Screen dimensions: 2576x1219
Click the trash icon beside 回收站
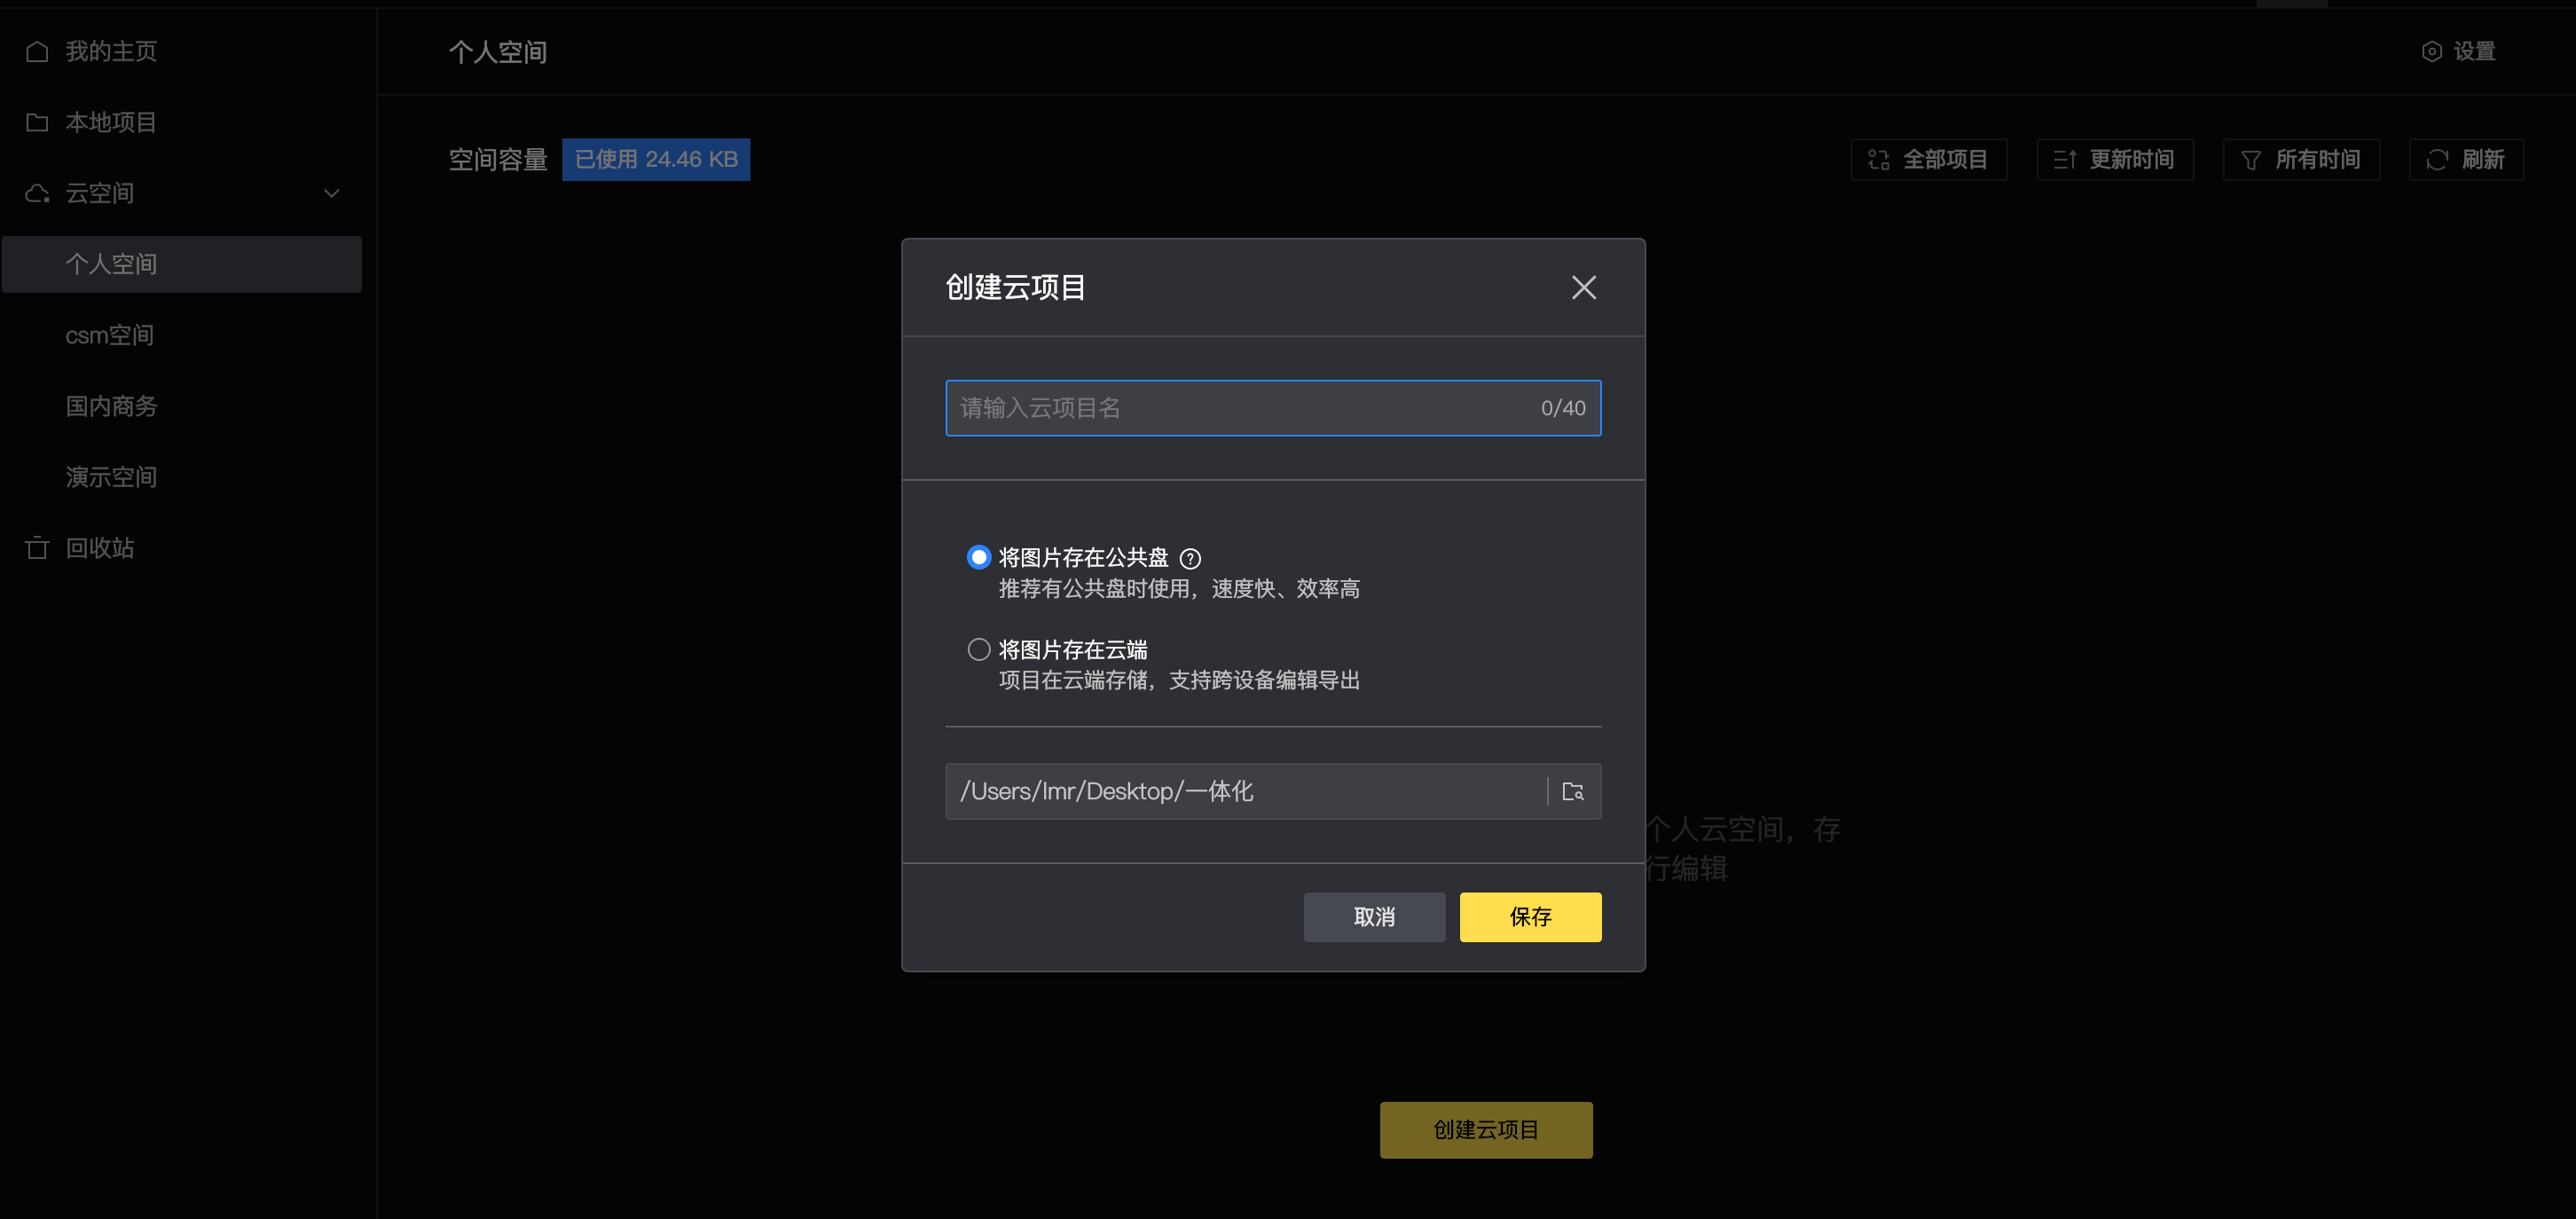coord(37,548)
